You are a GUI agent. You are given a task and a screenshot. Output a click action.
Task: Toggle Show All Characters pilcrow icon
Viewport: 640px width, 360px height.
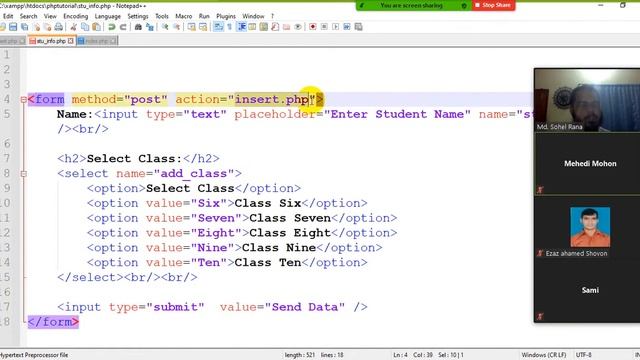(229, 27)
